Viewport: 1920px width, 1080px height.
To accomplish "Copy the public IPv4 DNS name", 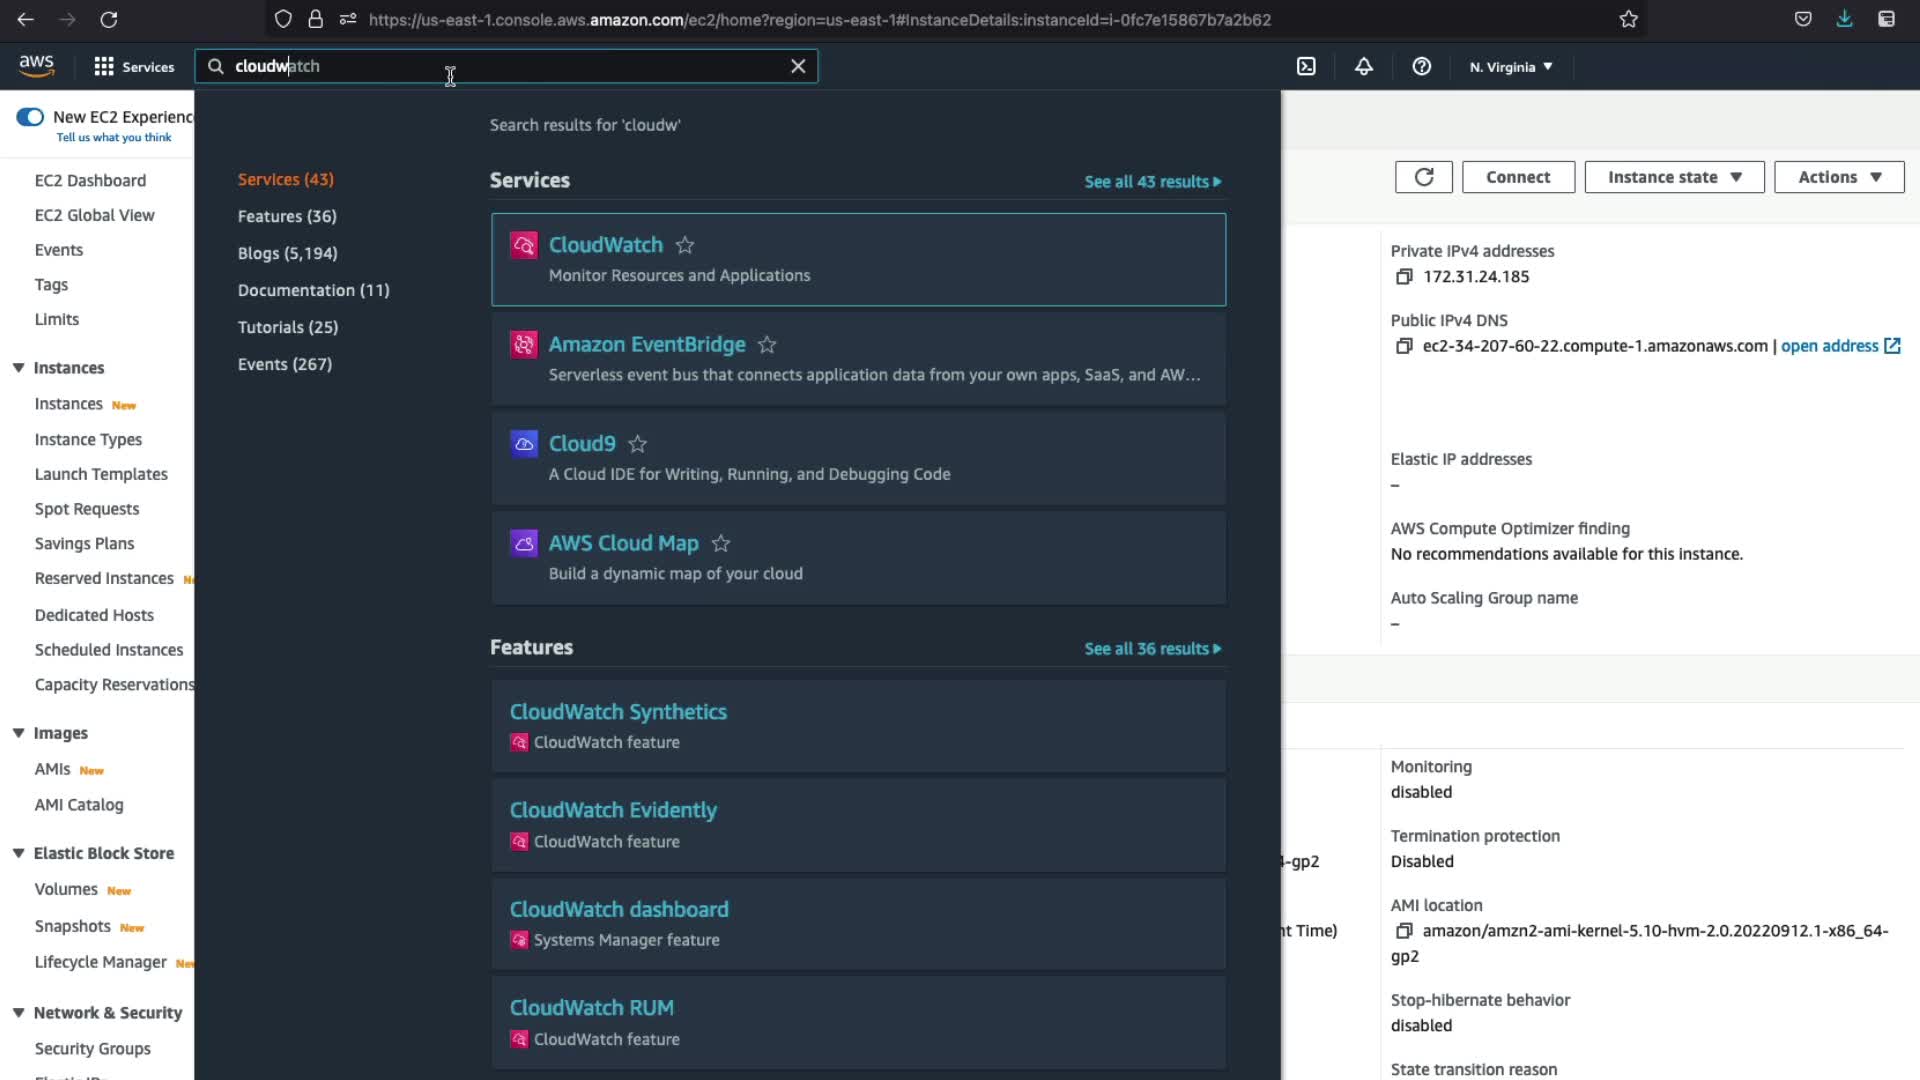I will [1404, 346].
